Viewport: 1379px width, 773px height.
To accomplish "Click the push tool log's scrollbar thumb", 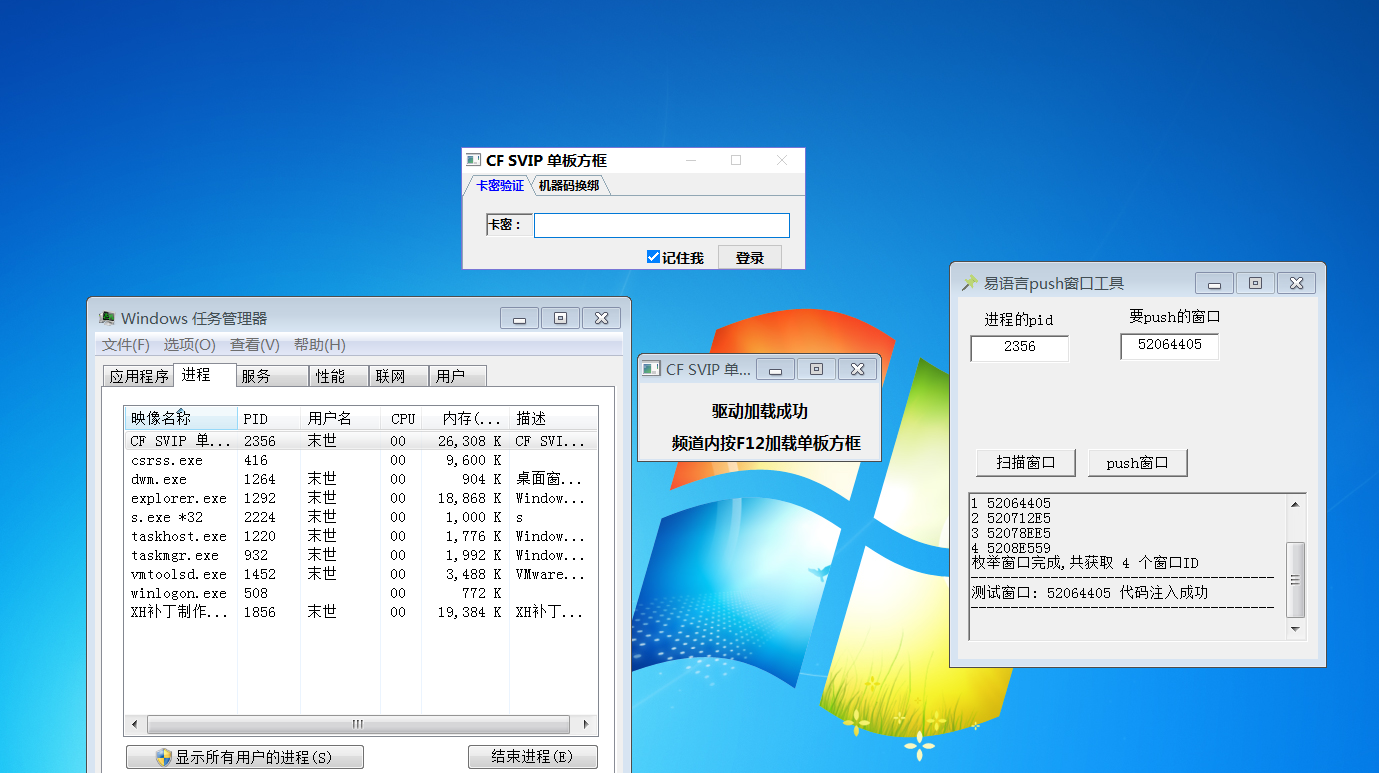I will pos(1296,579).
